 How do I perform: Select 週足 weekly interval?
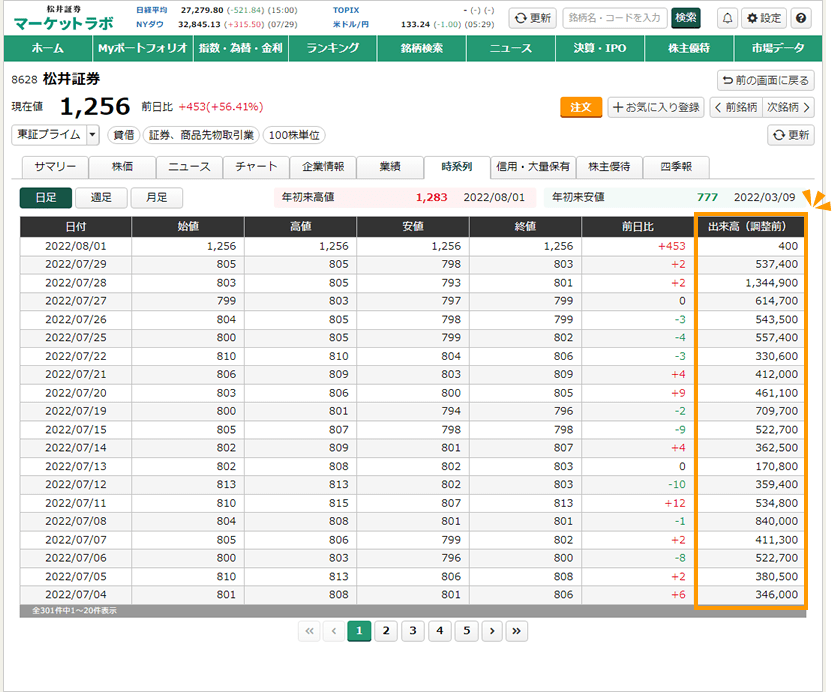click(x=101, y=198)
